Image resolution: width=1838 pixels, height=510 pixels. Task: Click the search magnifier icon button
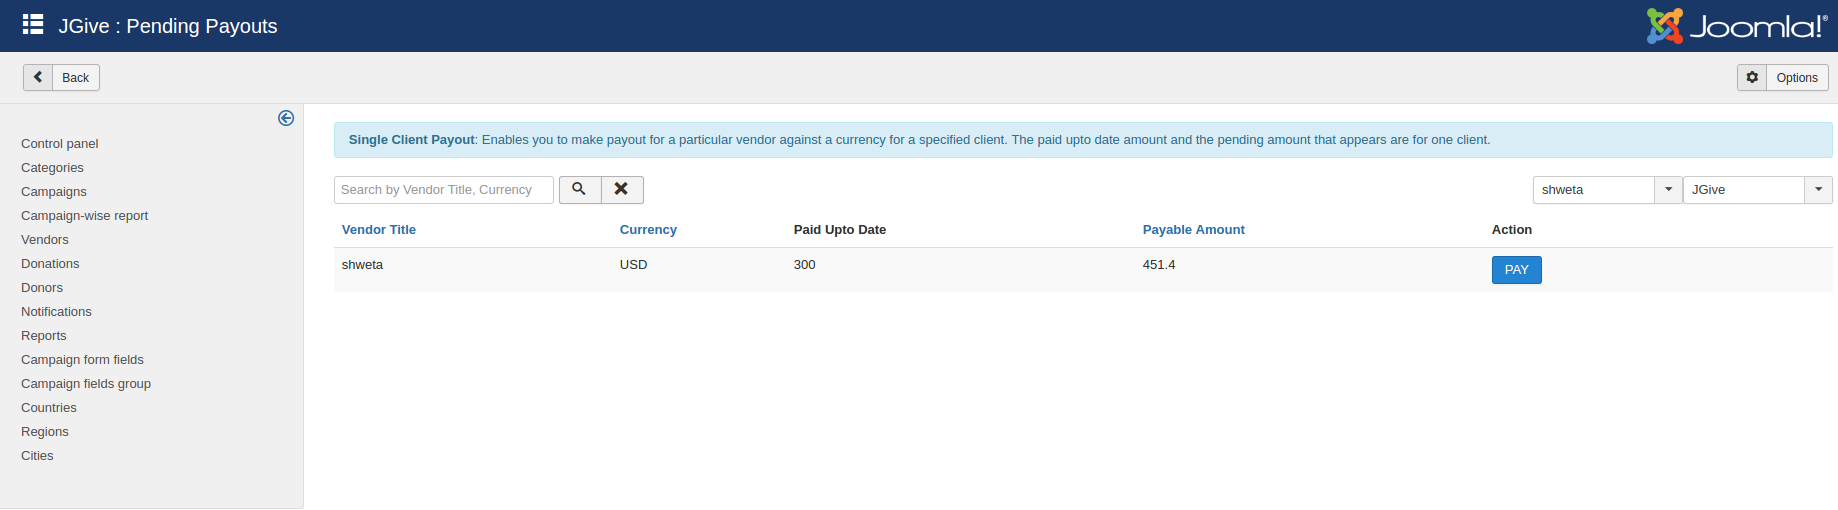click(579, 189)
